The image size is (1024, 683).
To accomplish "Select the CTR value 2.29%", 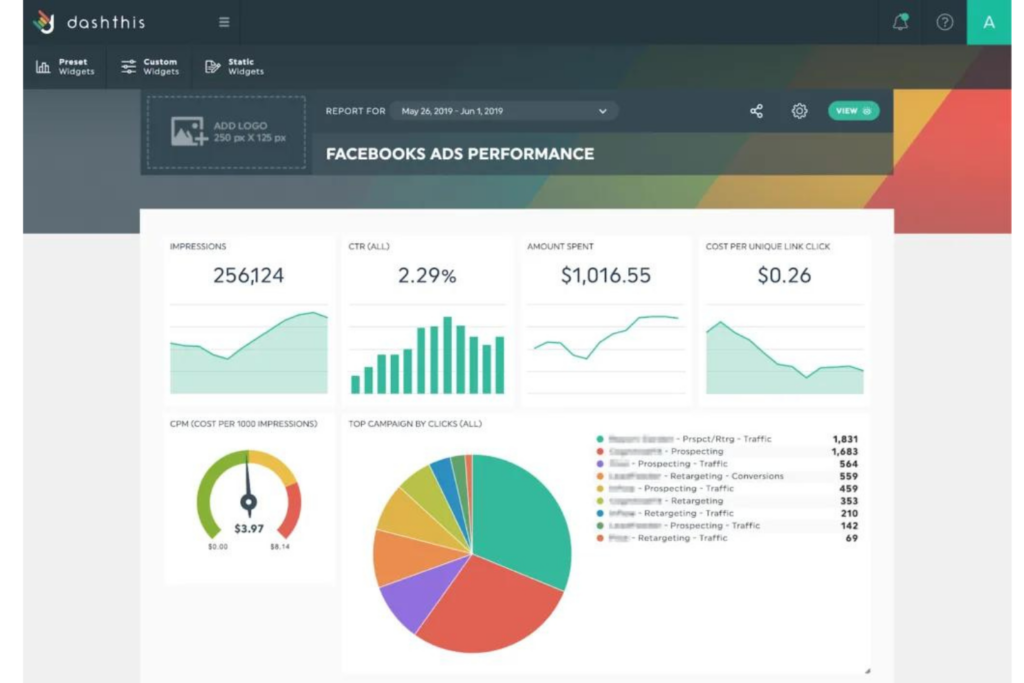I will pyautogui.click(x=427, y=276).
